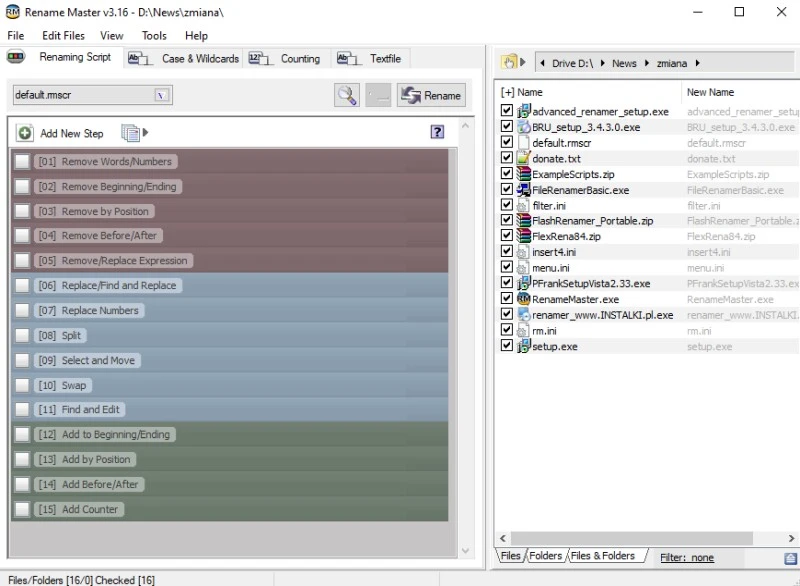Open the Tools menu
Viewport: 800px width, 586px height.
154,35
